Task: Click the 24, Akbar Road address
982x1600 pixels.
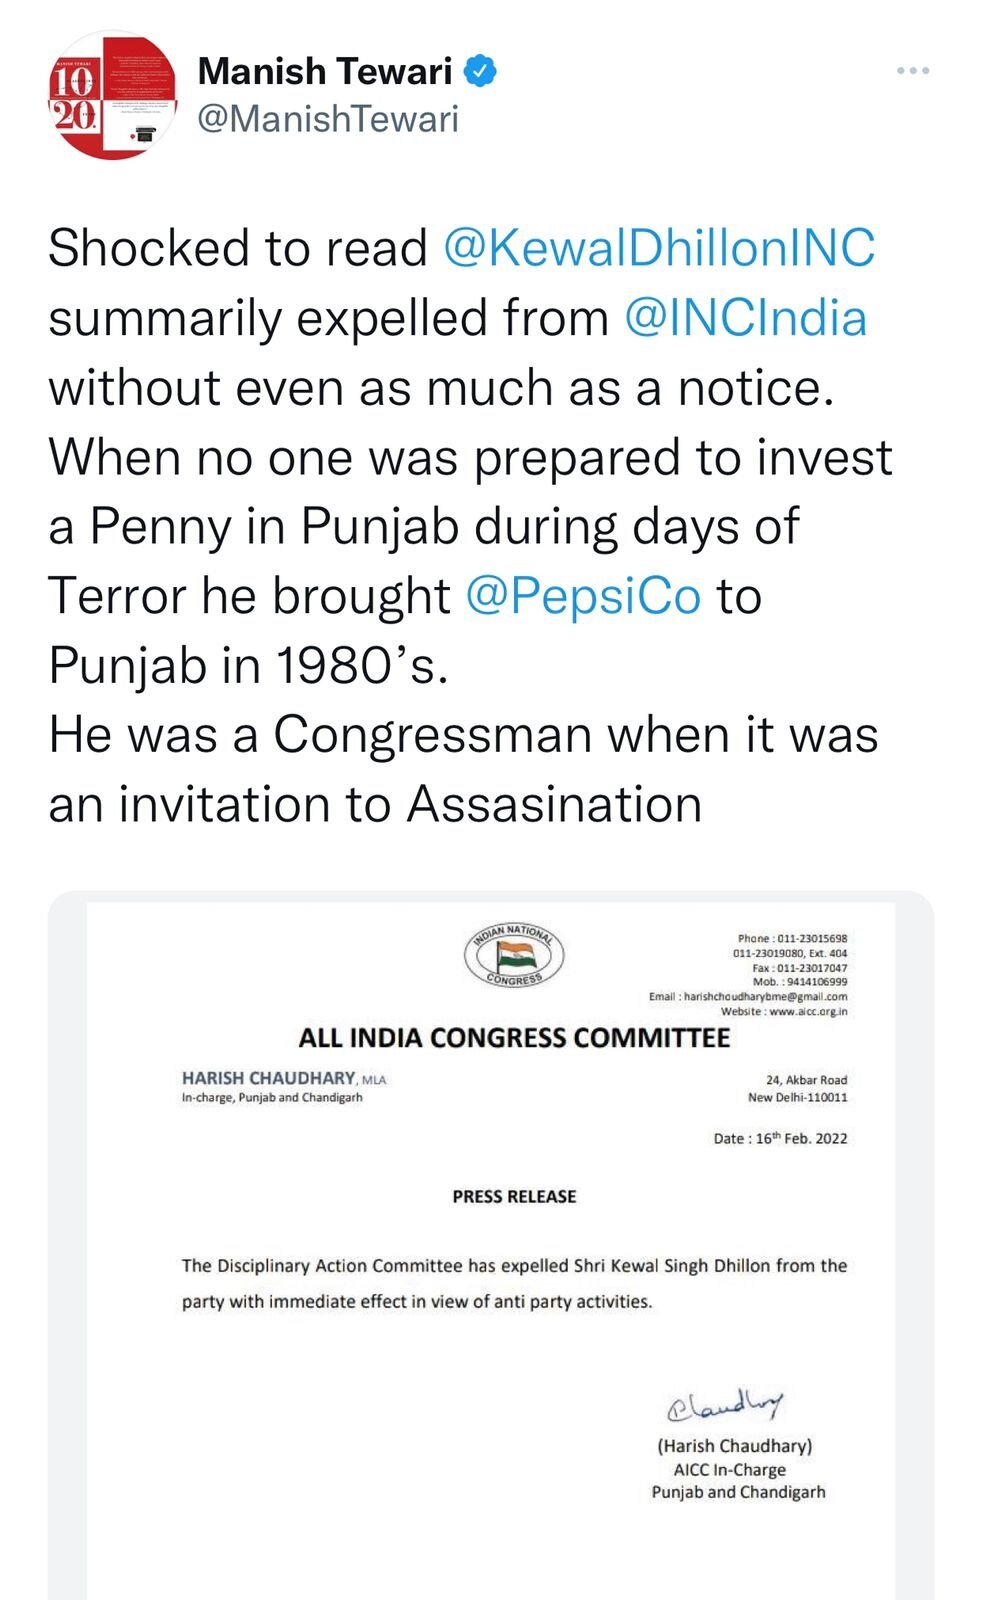Action: [x=806, y=1080]
